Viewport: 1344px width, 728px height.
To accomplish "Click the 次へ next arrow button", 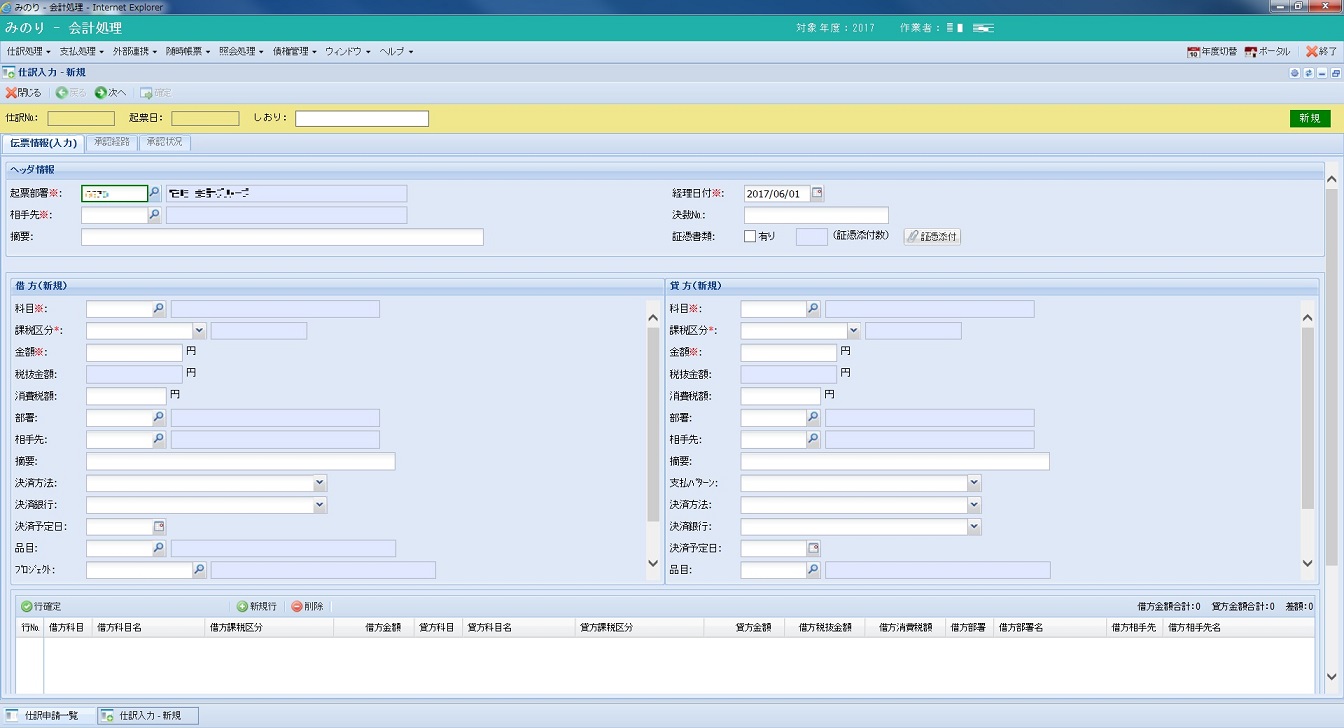I will coord(111,93).
